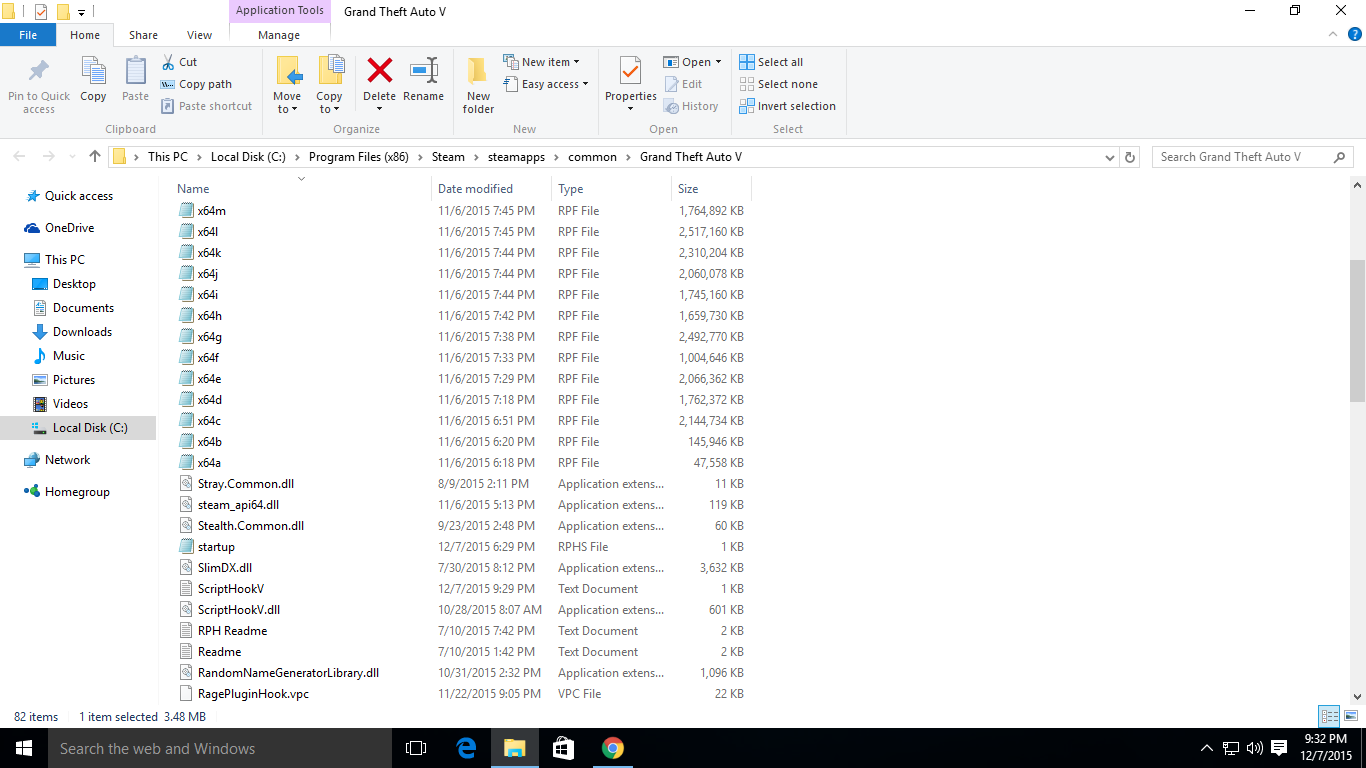Viewport: 1366px width, 768px height.
Task: Select Quick access in the navigation pane
Action: coord(79,196)
